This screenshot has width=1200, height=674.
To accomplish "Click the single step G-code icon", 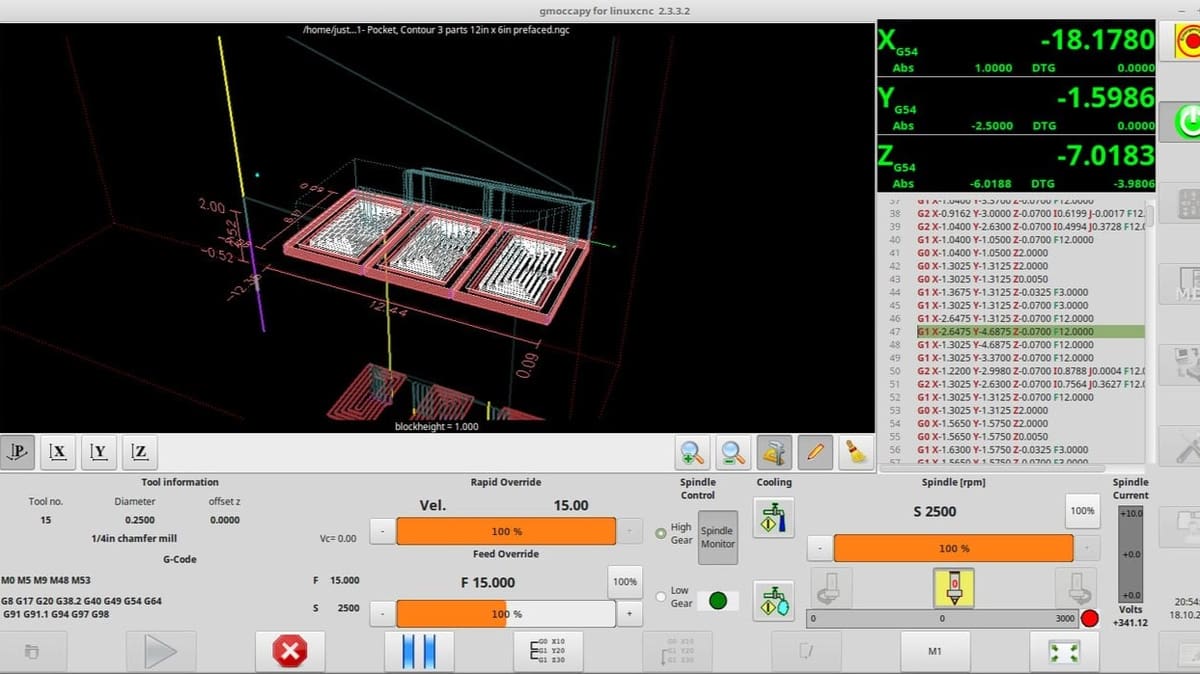I will (548, 652).
